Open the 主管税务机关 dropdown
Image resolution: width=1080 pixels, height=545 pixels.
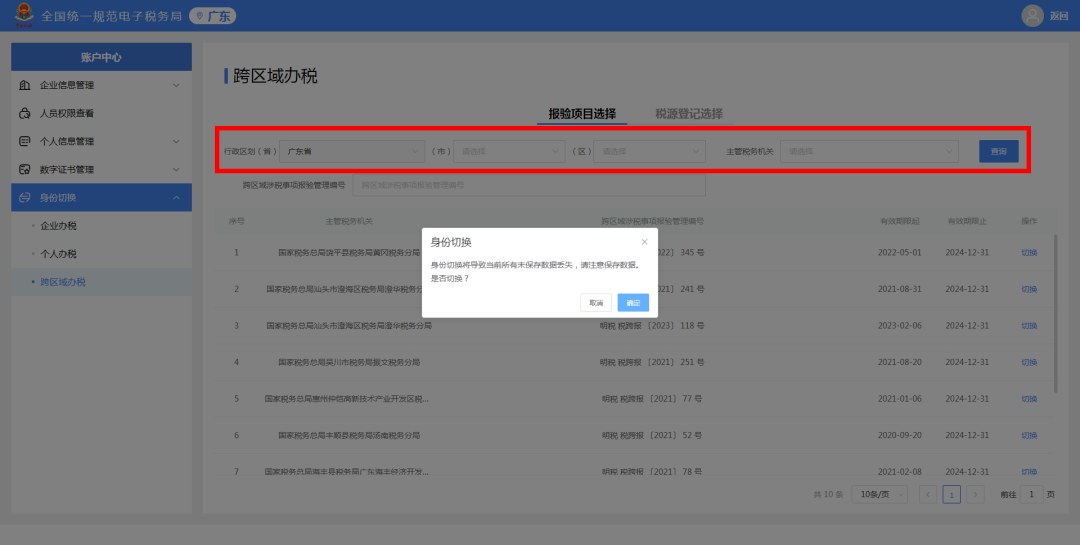pyautogui.click(x=869, y=151)
